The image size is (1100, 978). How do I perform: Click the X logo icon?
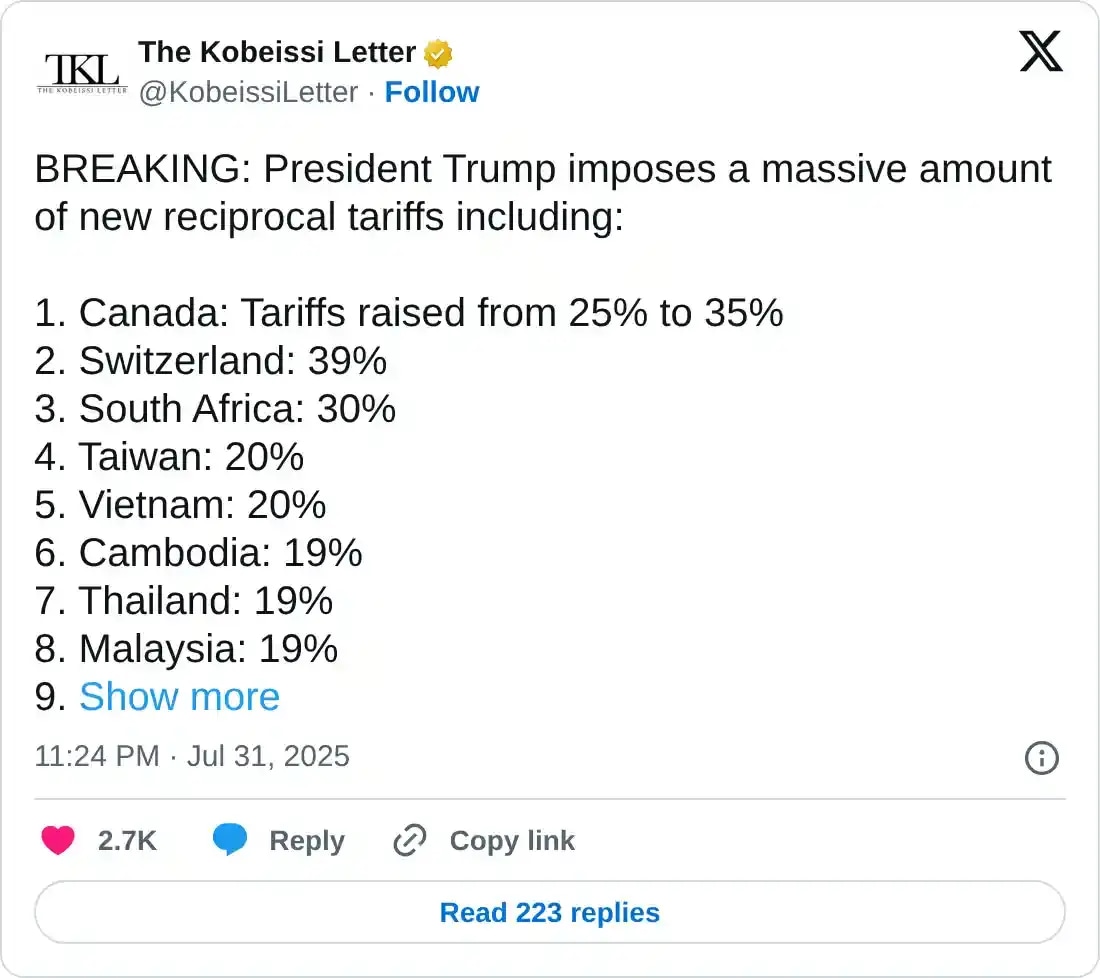pyautogui.click(x=1041, y=51)
